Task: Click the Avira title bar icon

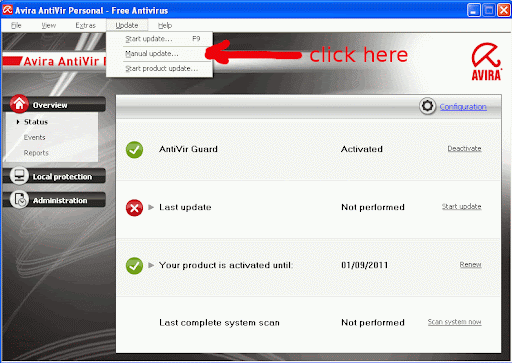Action: coord(7,10)
